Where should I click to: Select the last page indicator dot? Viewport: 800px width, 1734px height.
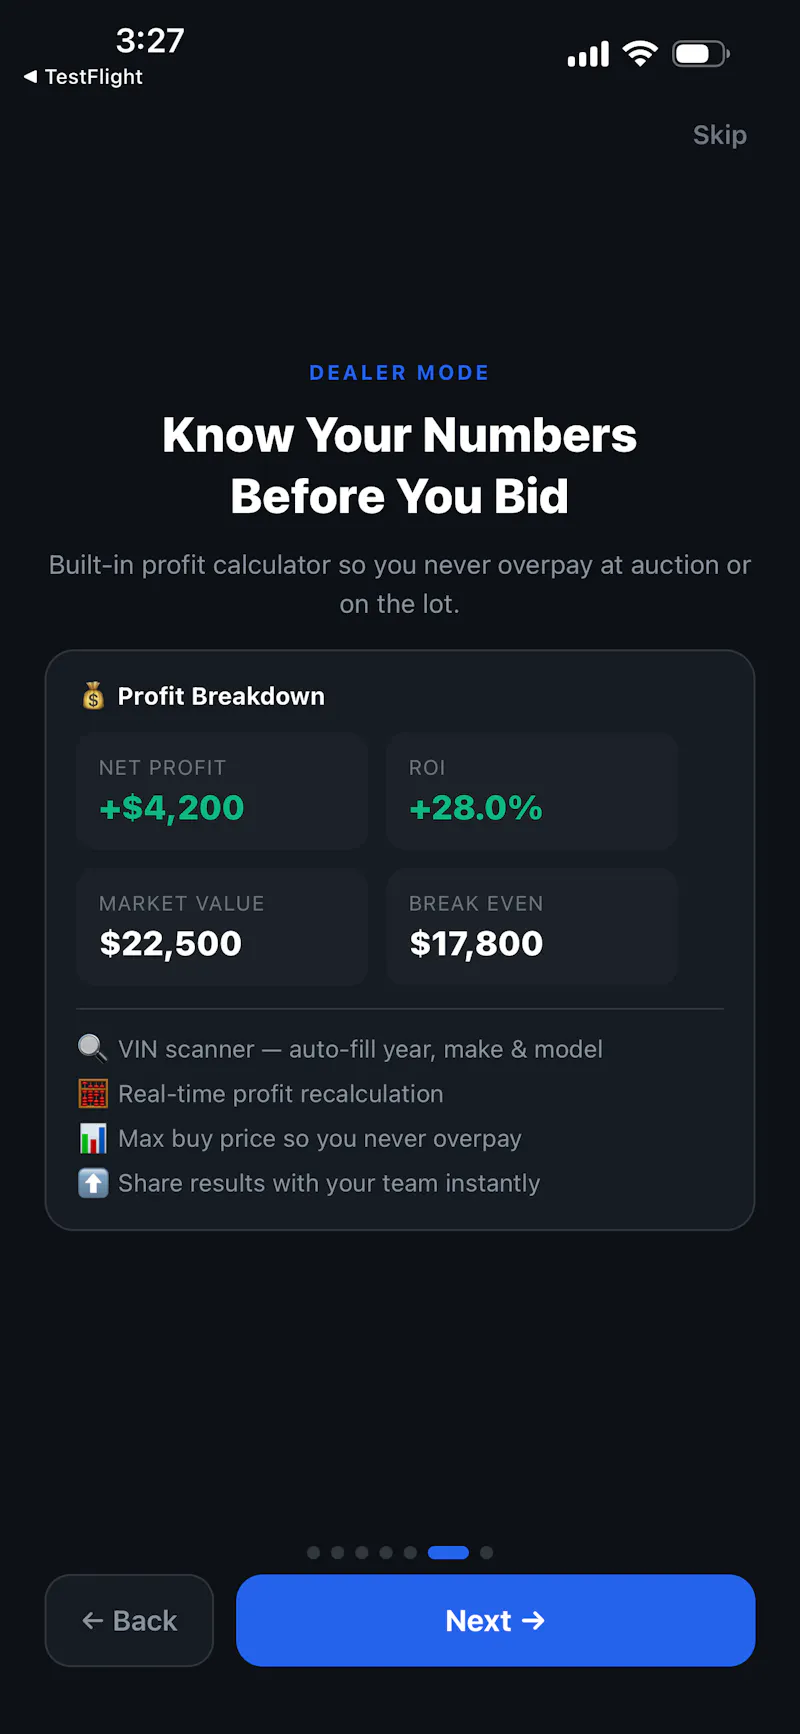[486, 1552]
